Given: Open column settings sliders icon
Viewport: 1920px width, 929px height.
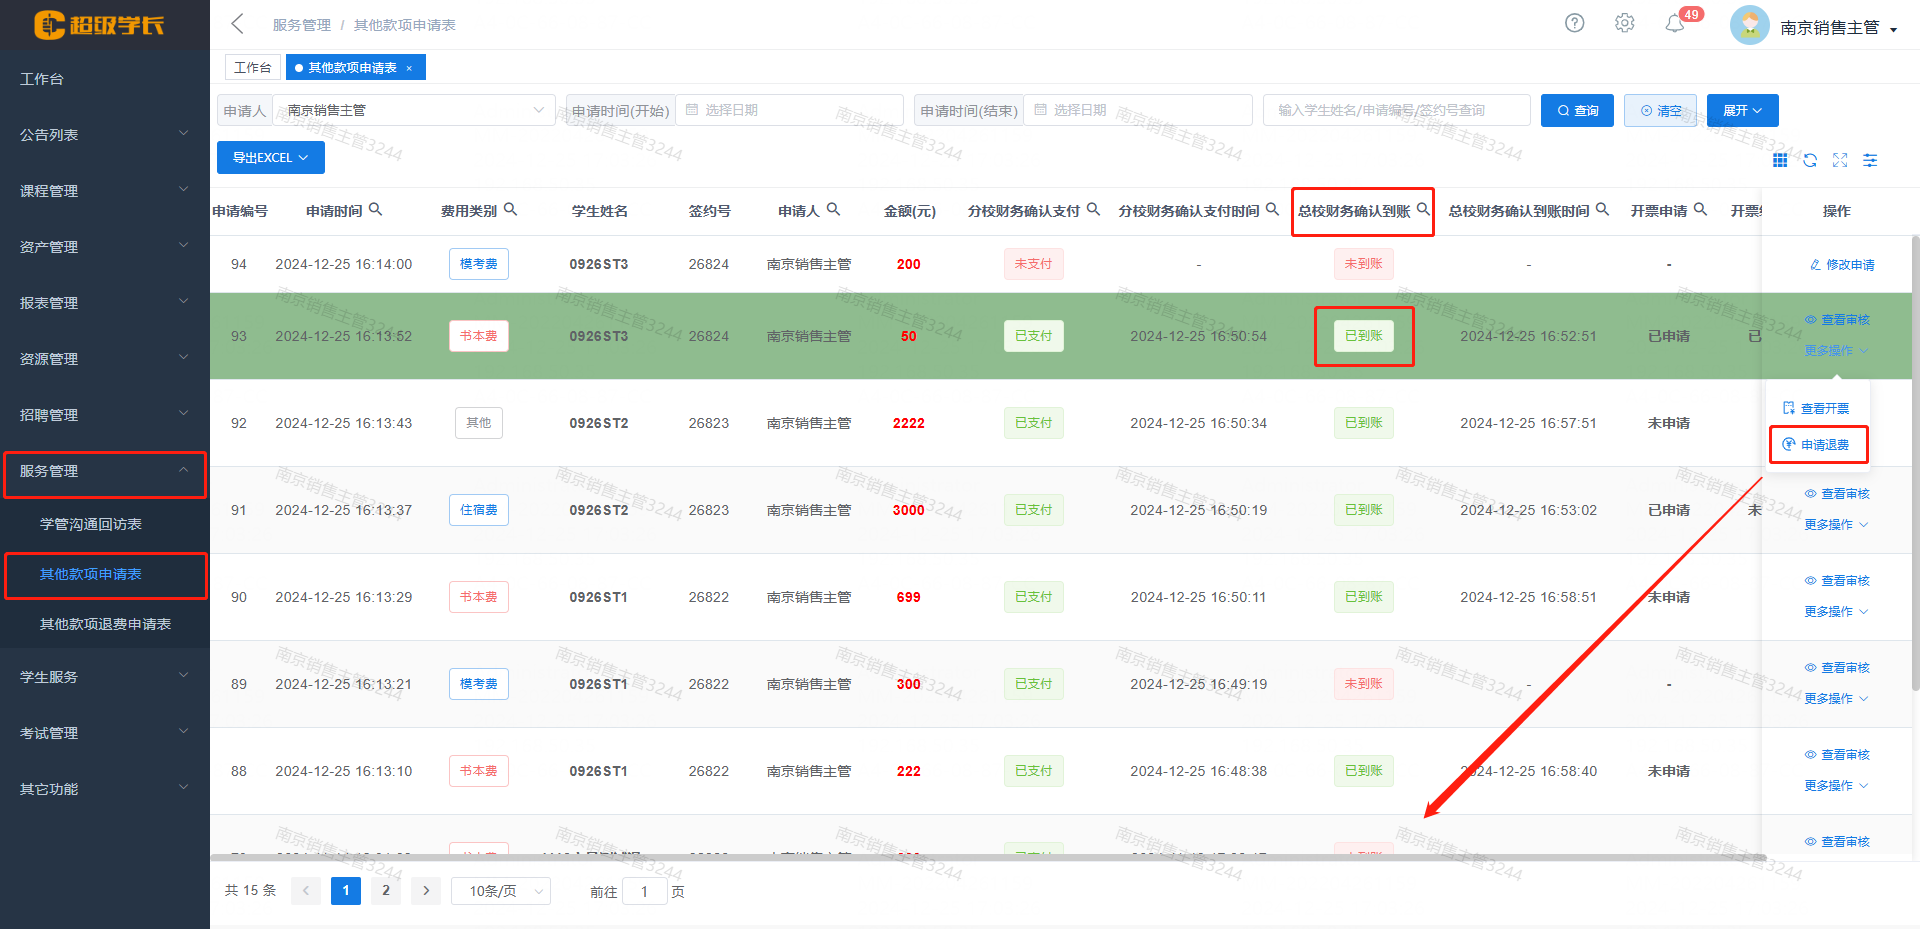Looking at the screenshot, I should tap(1870, 160).
